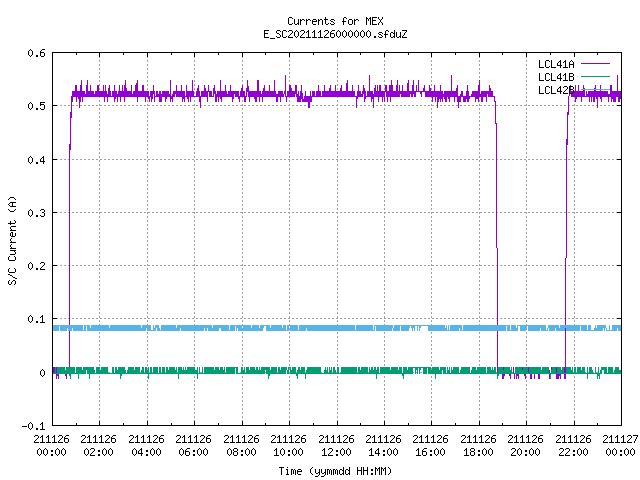Click the 211127 00:00 x-axis tick label

point(620,445)
